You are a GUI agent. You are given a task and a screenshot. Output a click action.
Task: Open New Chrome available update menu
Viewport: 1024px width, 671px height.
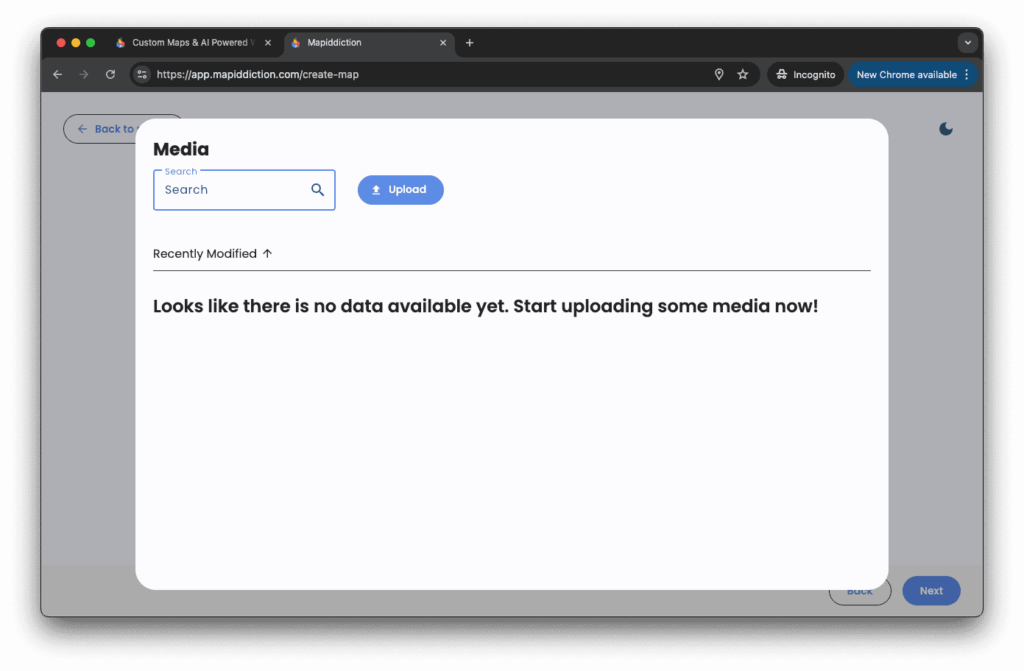click(x=912, y=75)
